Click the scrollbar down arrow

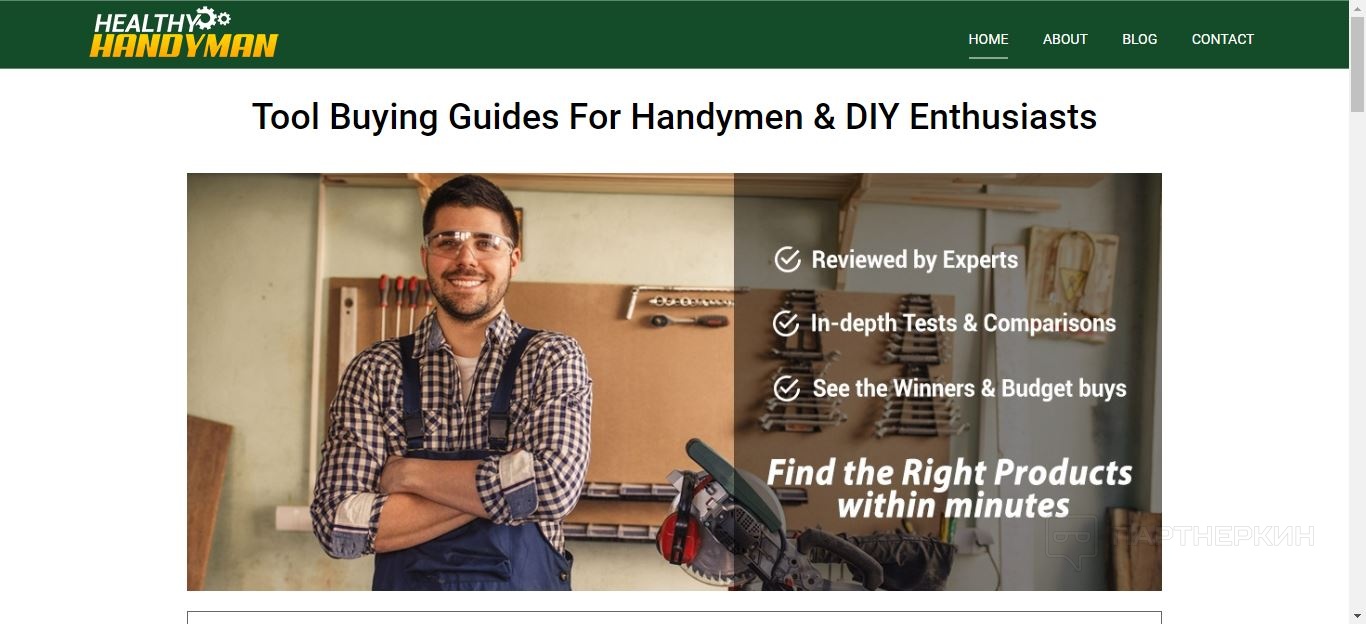(1357, 616)
